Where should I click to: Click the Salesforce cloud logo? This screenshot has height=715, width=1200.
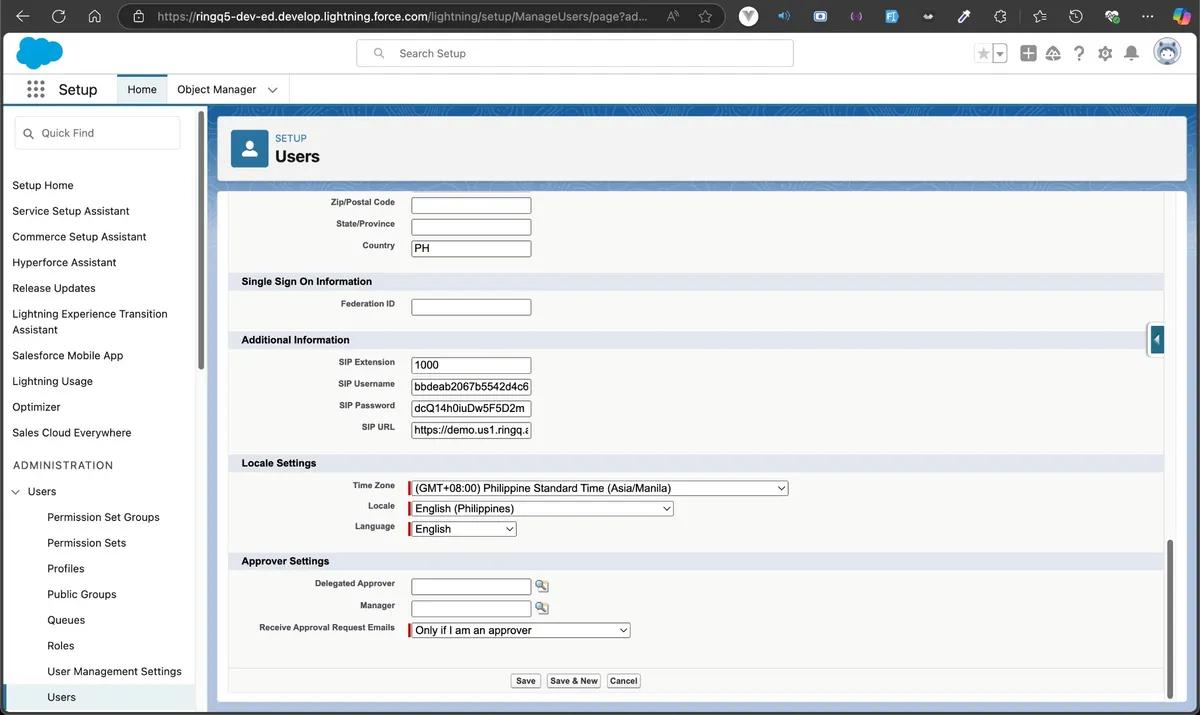point(40,53)
